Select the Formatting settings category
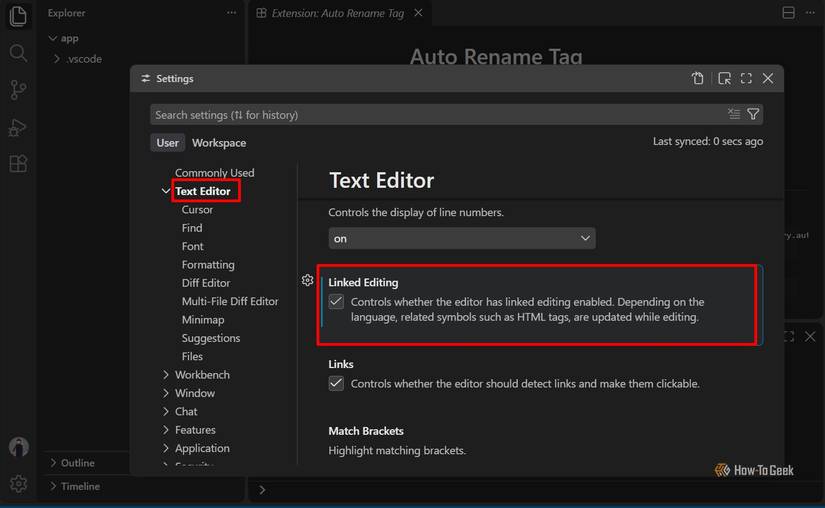This screenshot has width=825, height=508. pyautogui.click(x=208, y=265)
